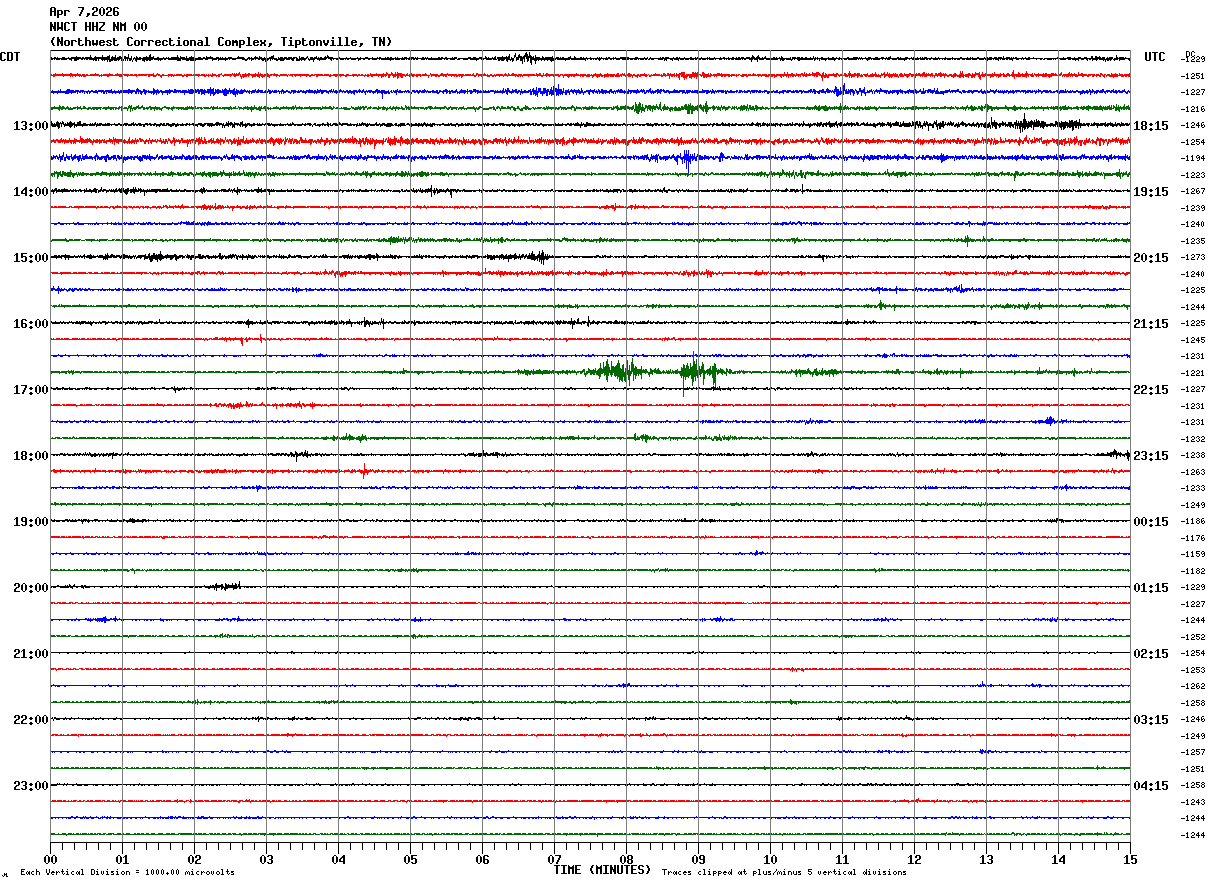Click the 20:15 UTC time label
This screenshot has width=1210, height=886.
point(1151,258)
